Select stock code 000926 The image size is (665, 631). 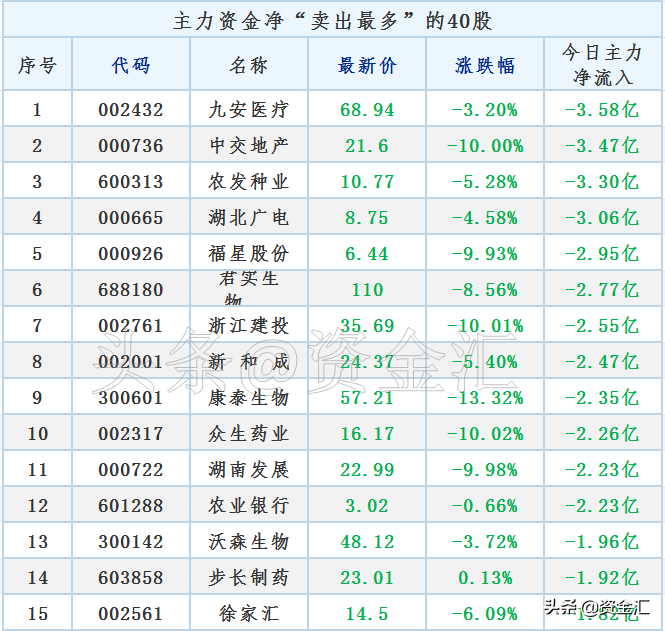(131, 254)
